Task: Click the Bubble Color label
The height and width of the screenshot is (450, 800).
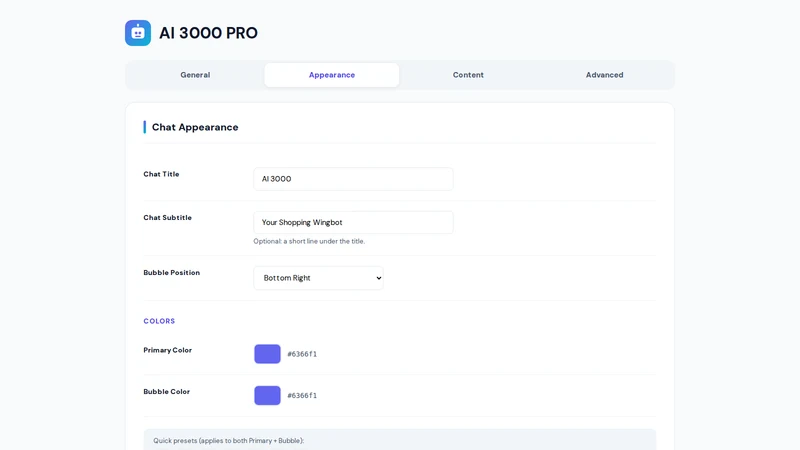Action: coord(166,391)
